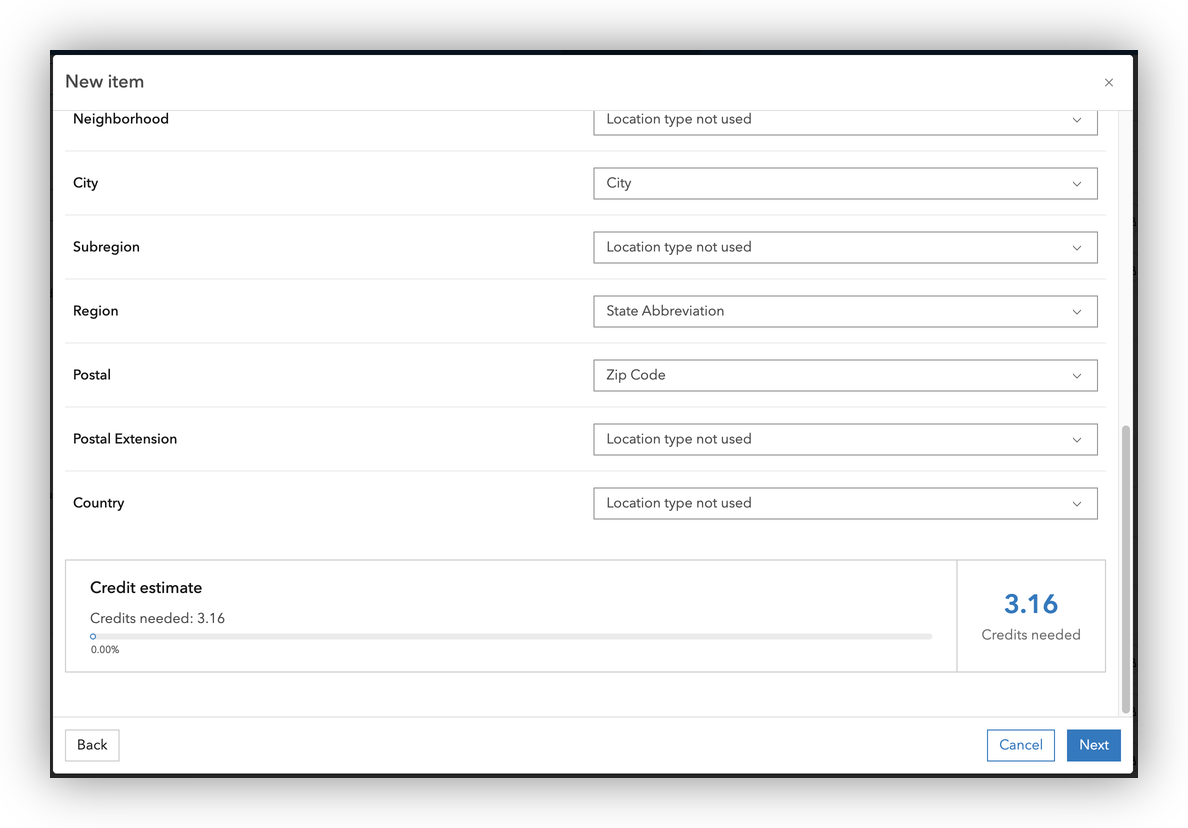1188x828 pixels.
Task: Click the credit estimate progress bar
Action: [511, 636]
